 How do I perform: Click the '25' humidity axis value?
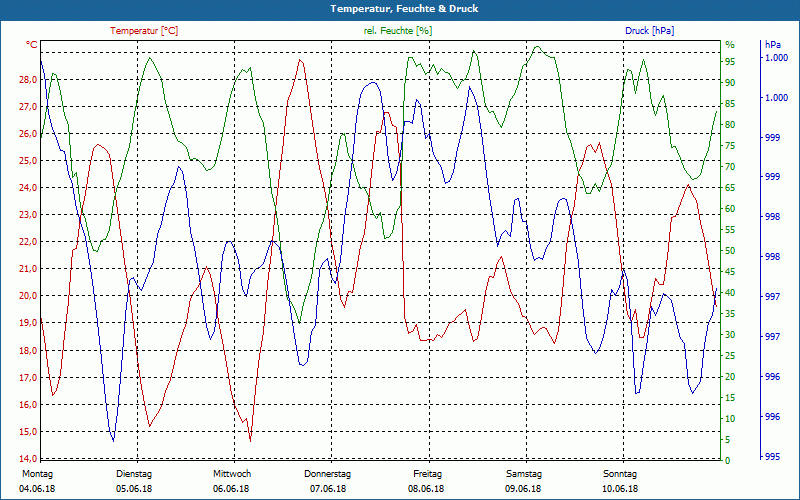730,356
